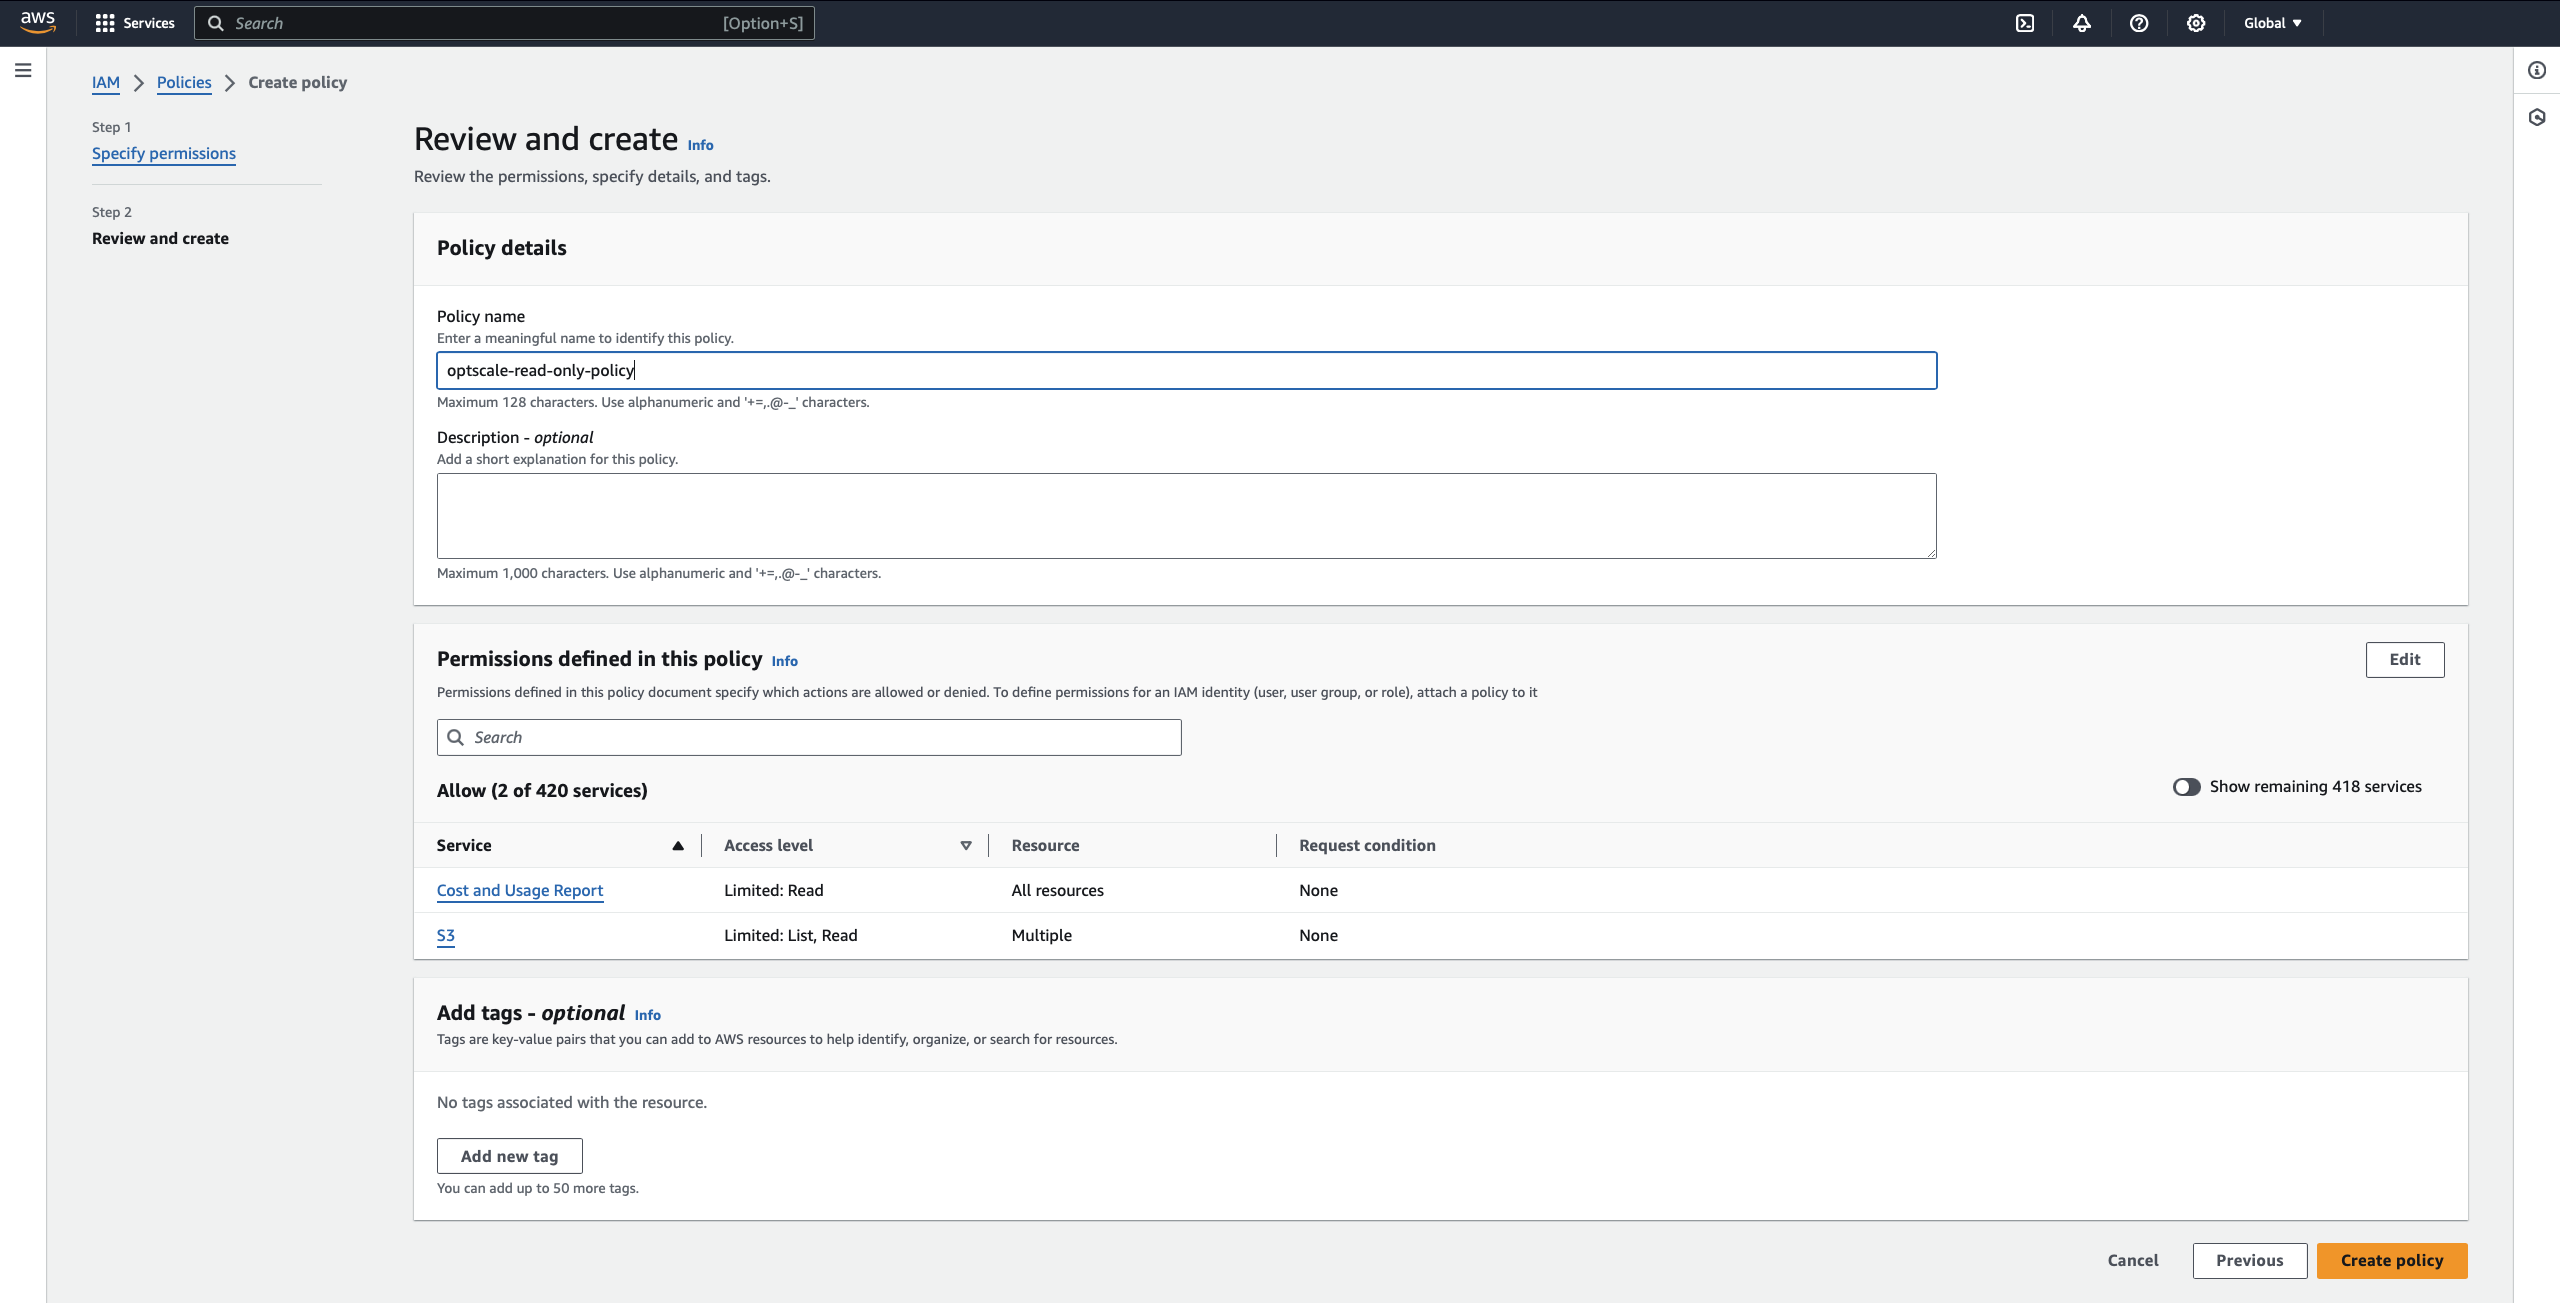Go to Policies breadcrumb

[x=184, y=82]
